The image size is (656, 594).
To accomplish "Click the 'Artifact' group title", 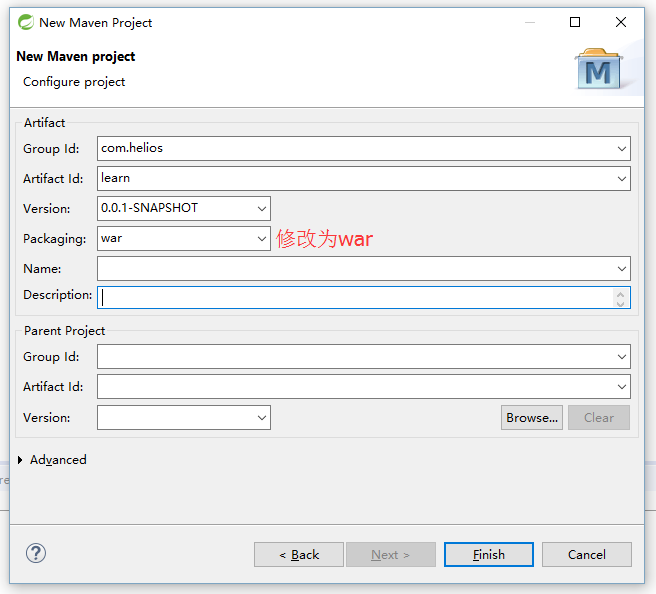I will tap(44, 123).
